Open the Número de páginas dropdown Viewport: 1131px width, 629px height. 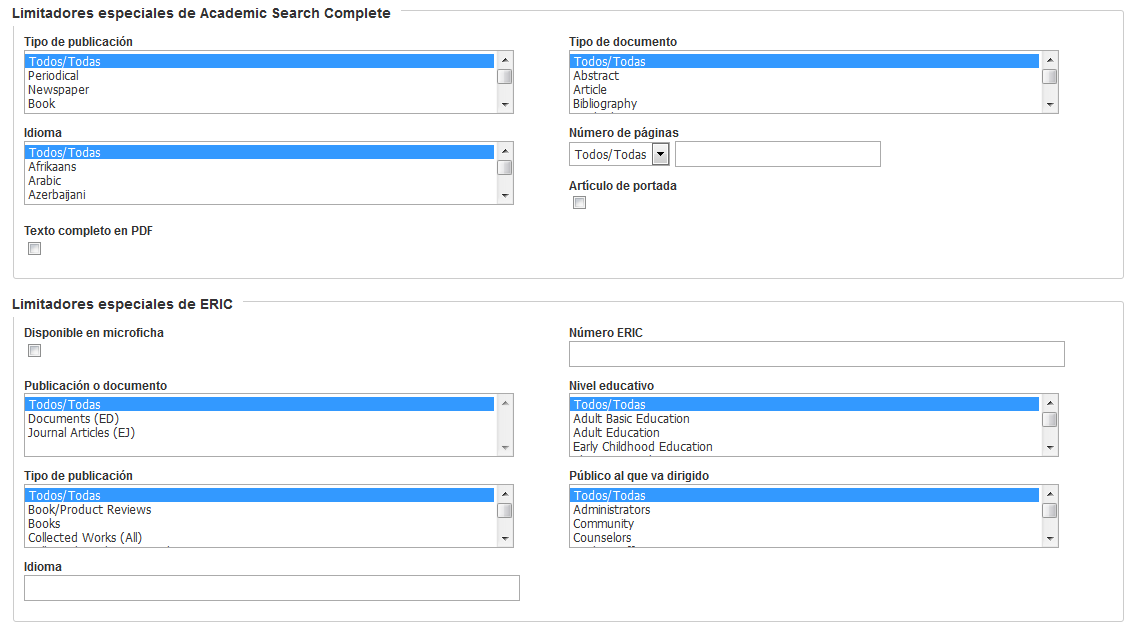[x=620, y=154]
